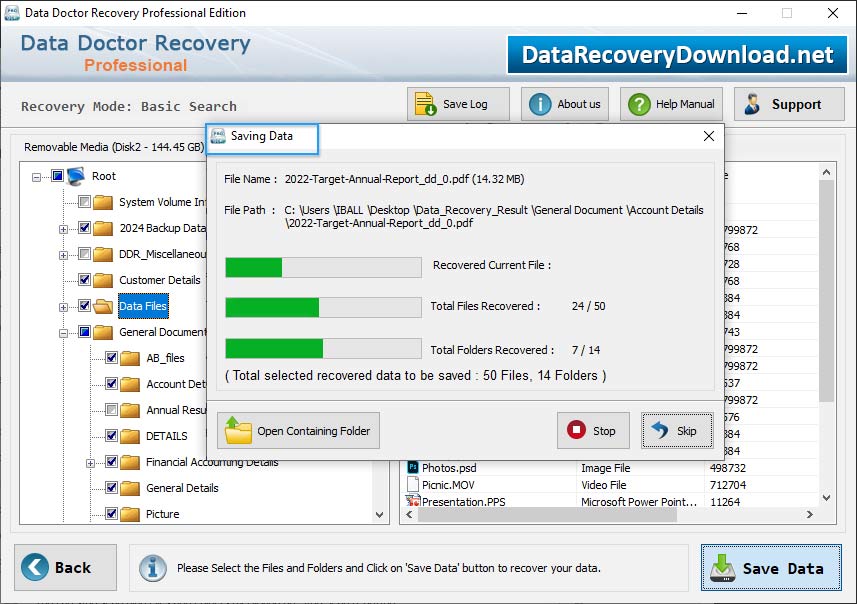Click the Presentation.PPS file icon

point(413,501)
